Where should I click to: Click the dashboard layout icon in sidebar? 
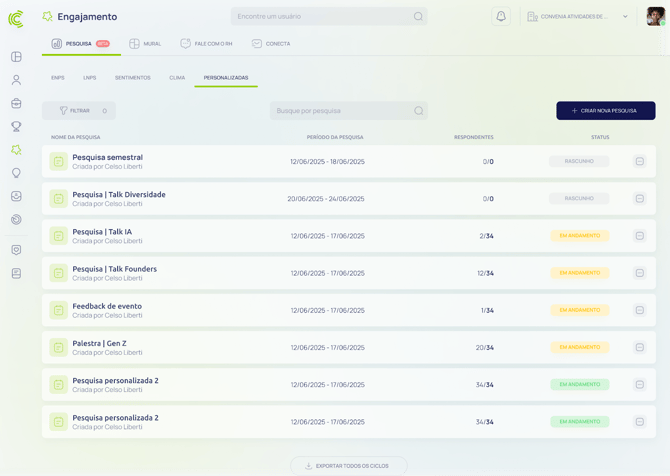16,57
